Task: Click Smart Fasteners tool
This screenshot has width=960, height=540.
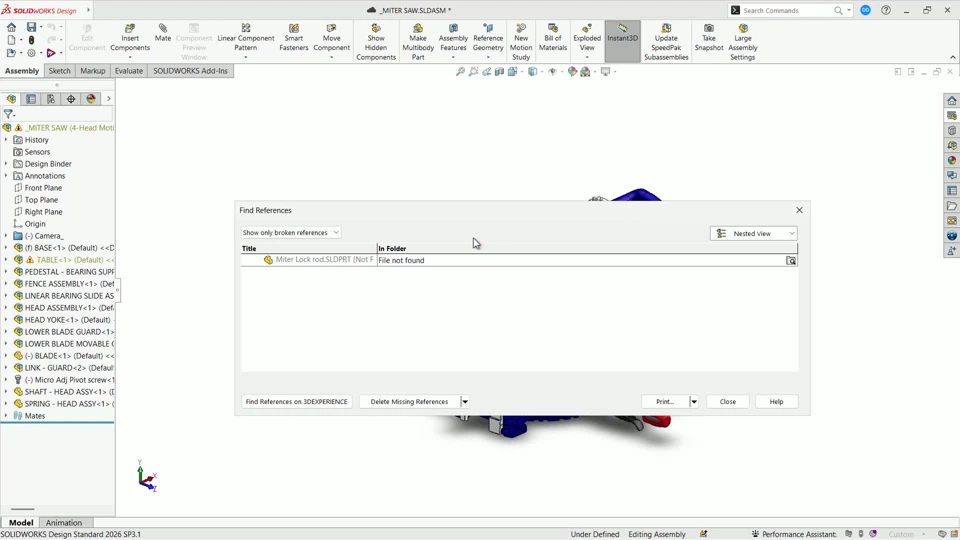Action: pyautogui.click(x=294, y=38)
